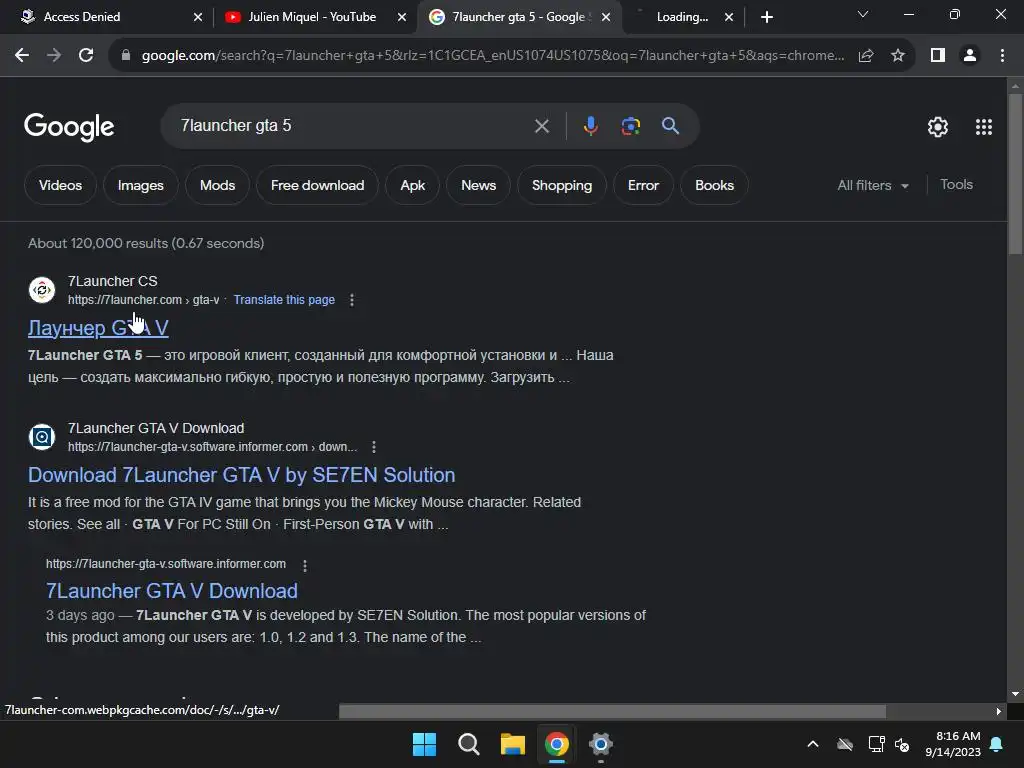This screenshot has width=1024, height=768.
Task: Open more options for software.informer.com sub-result
Action: coord(305,565)
